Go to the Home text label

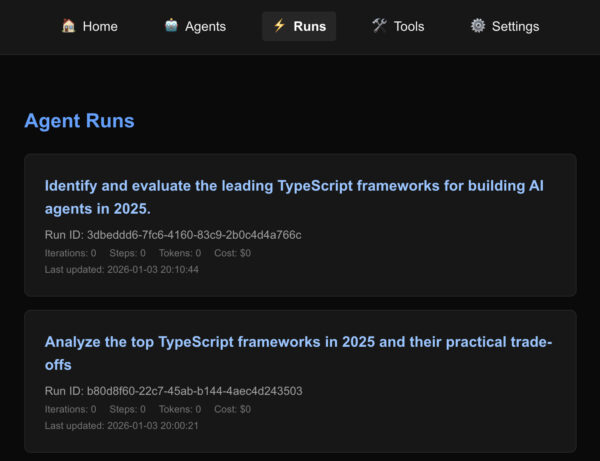[x=100, y=27]
